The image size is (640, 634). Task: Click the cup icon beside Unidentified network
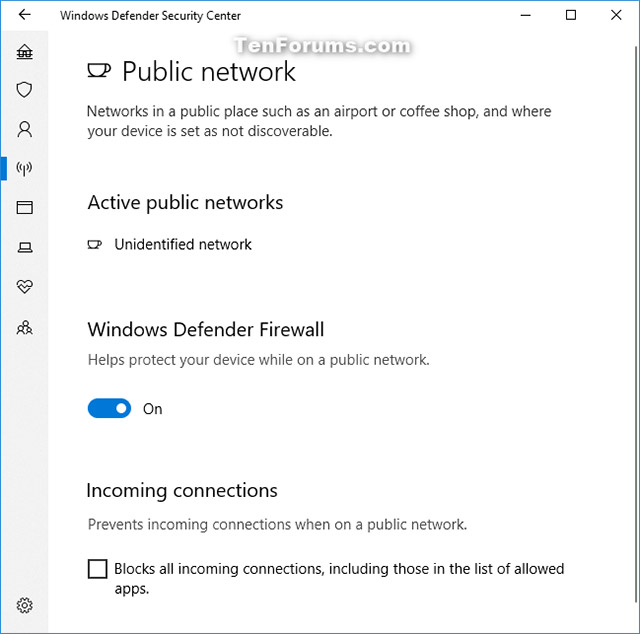[95, 245]
